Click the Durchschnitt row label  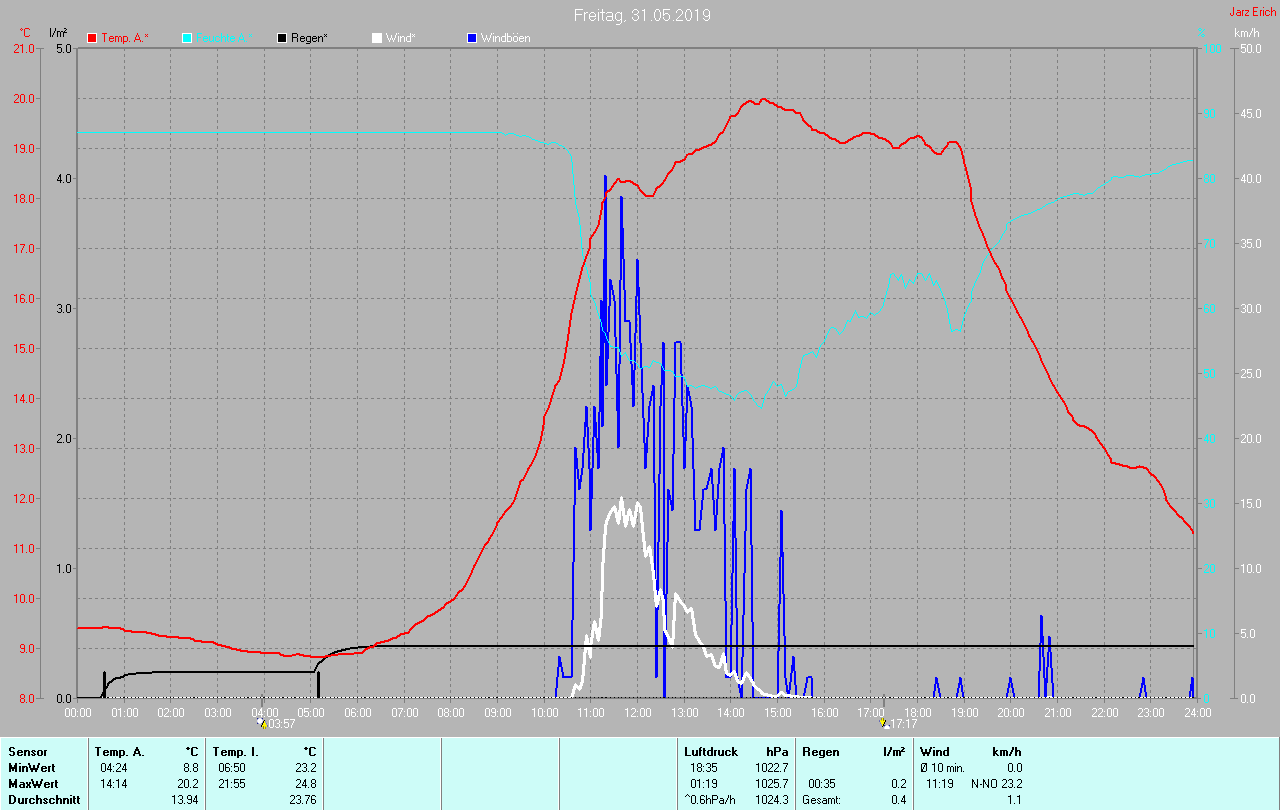click(x=44, y=799)
